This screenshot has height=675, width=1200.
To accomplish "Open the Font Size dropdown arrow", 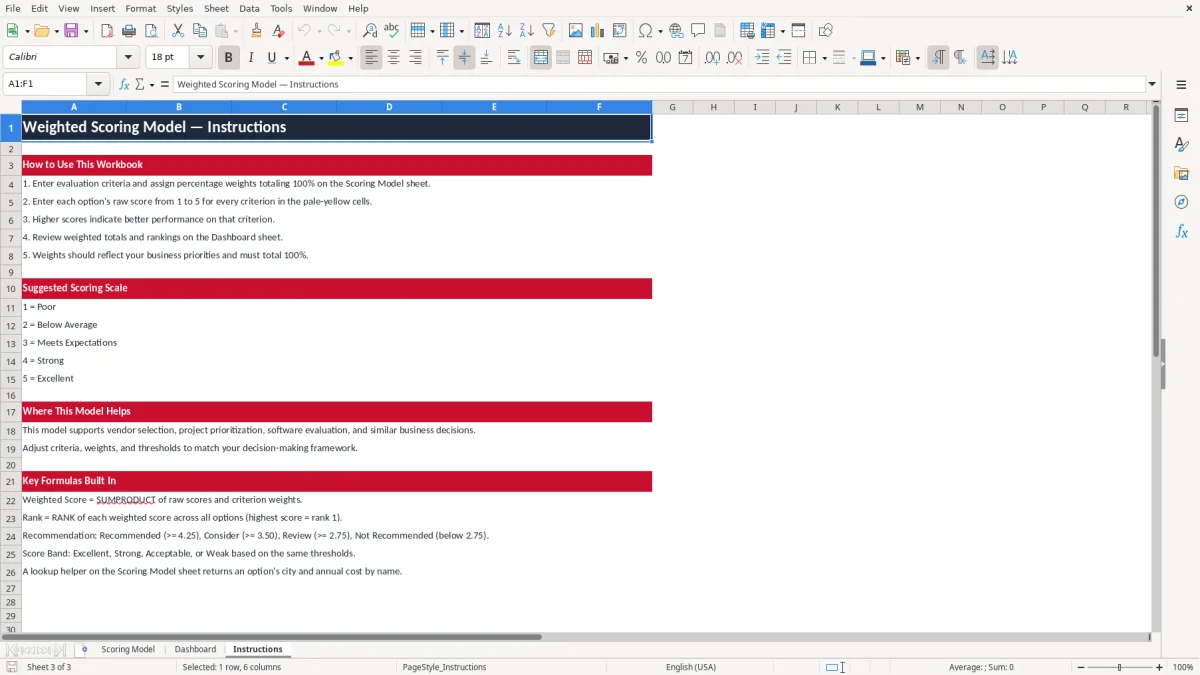I will point(201,58).
